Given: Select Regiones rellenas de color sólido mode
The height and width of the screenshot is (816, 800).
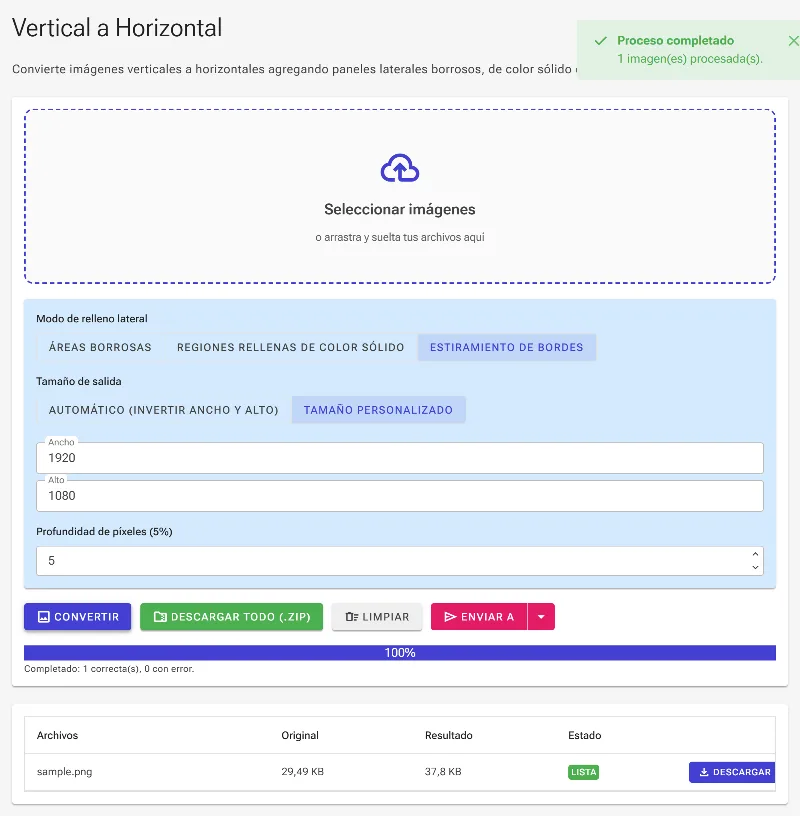Looking at the screenshot, I should (290, 347).
